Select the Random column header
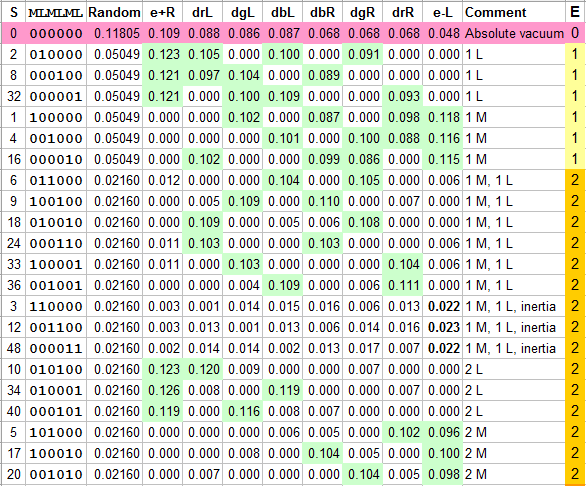This screenshot has width=586, height=486. [114, 12]
